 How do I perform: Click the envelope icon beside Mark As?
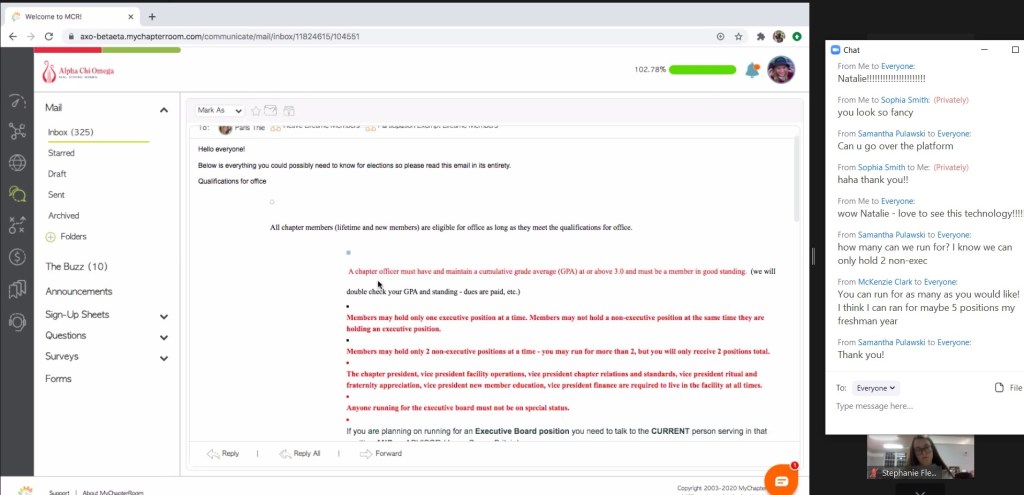270,110
